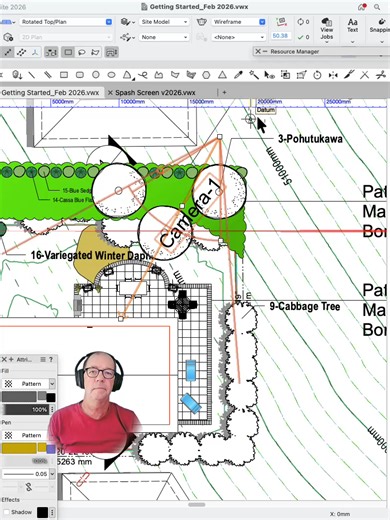
Task: Click the Camera-1 label on drawing
Action: pyautogui.click(x=190, y=213)
